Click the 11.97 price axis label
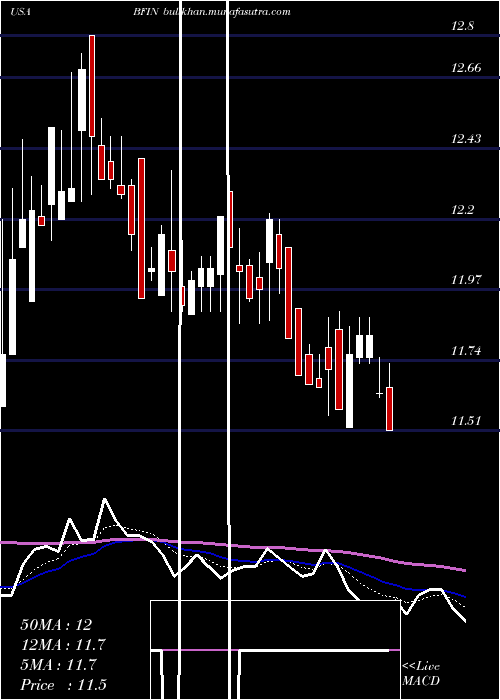500x700 pixels. pos(466,280)
